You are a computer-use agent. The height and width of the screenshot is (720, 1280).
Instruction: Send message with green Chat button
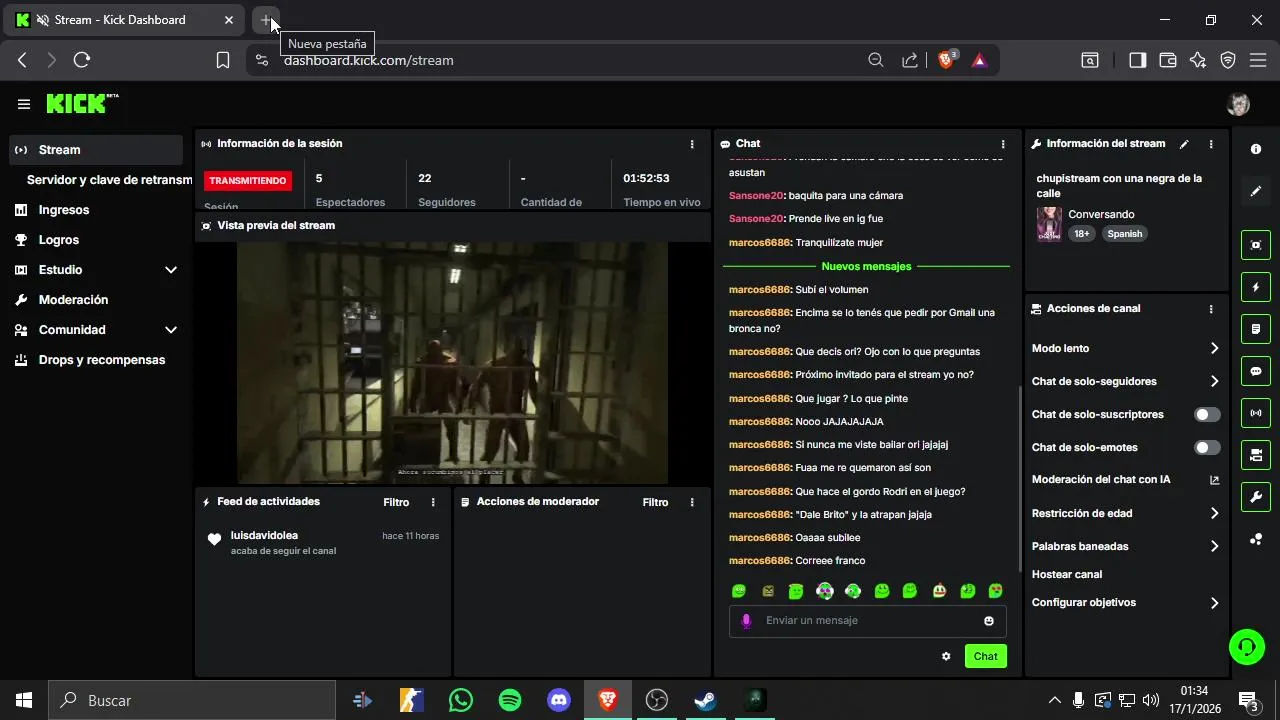point(986,656)
